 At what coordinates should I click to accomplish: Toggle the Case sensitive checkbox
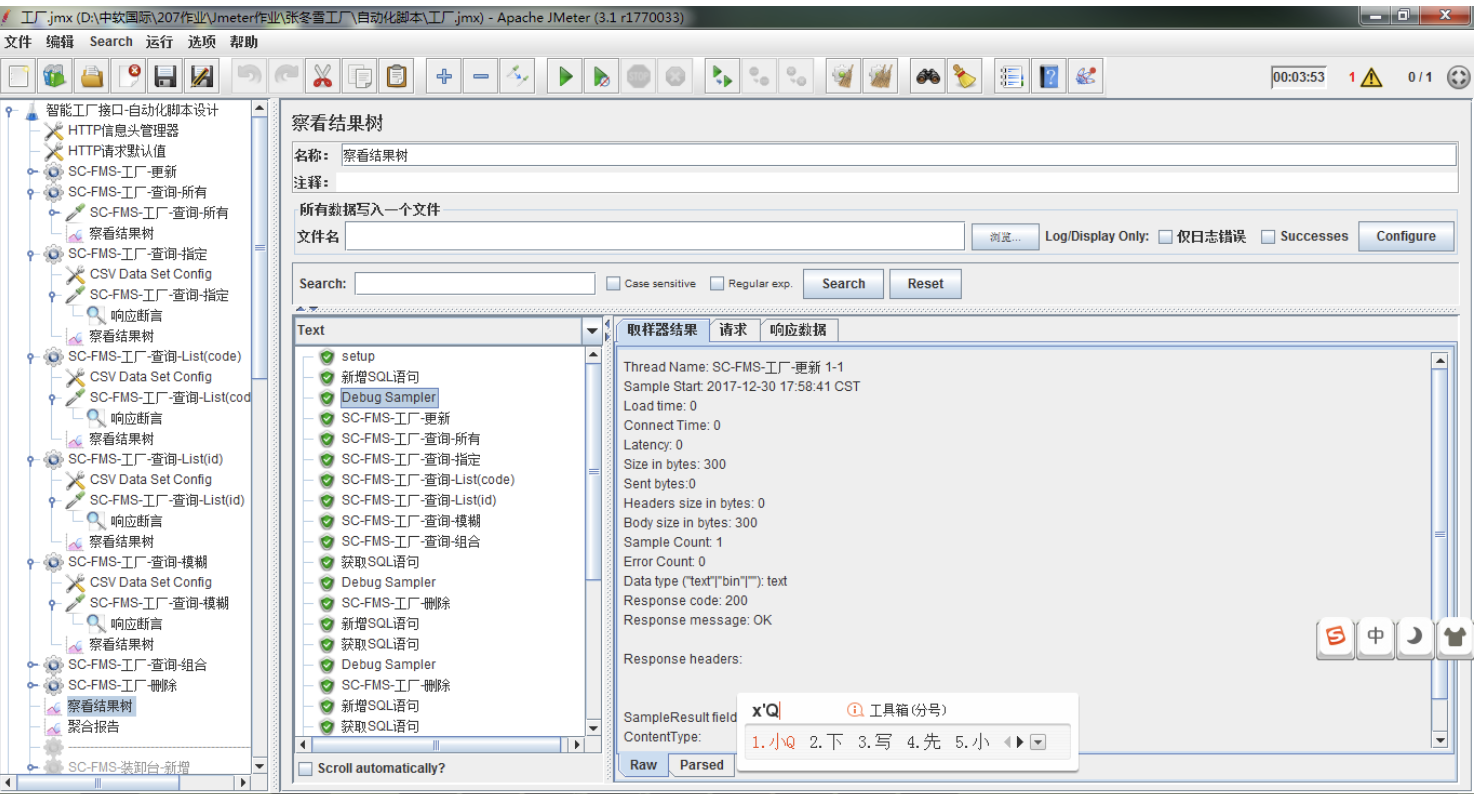[613, 284]
